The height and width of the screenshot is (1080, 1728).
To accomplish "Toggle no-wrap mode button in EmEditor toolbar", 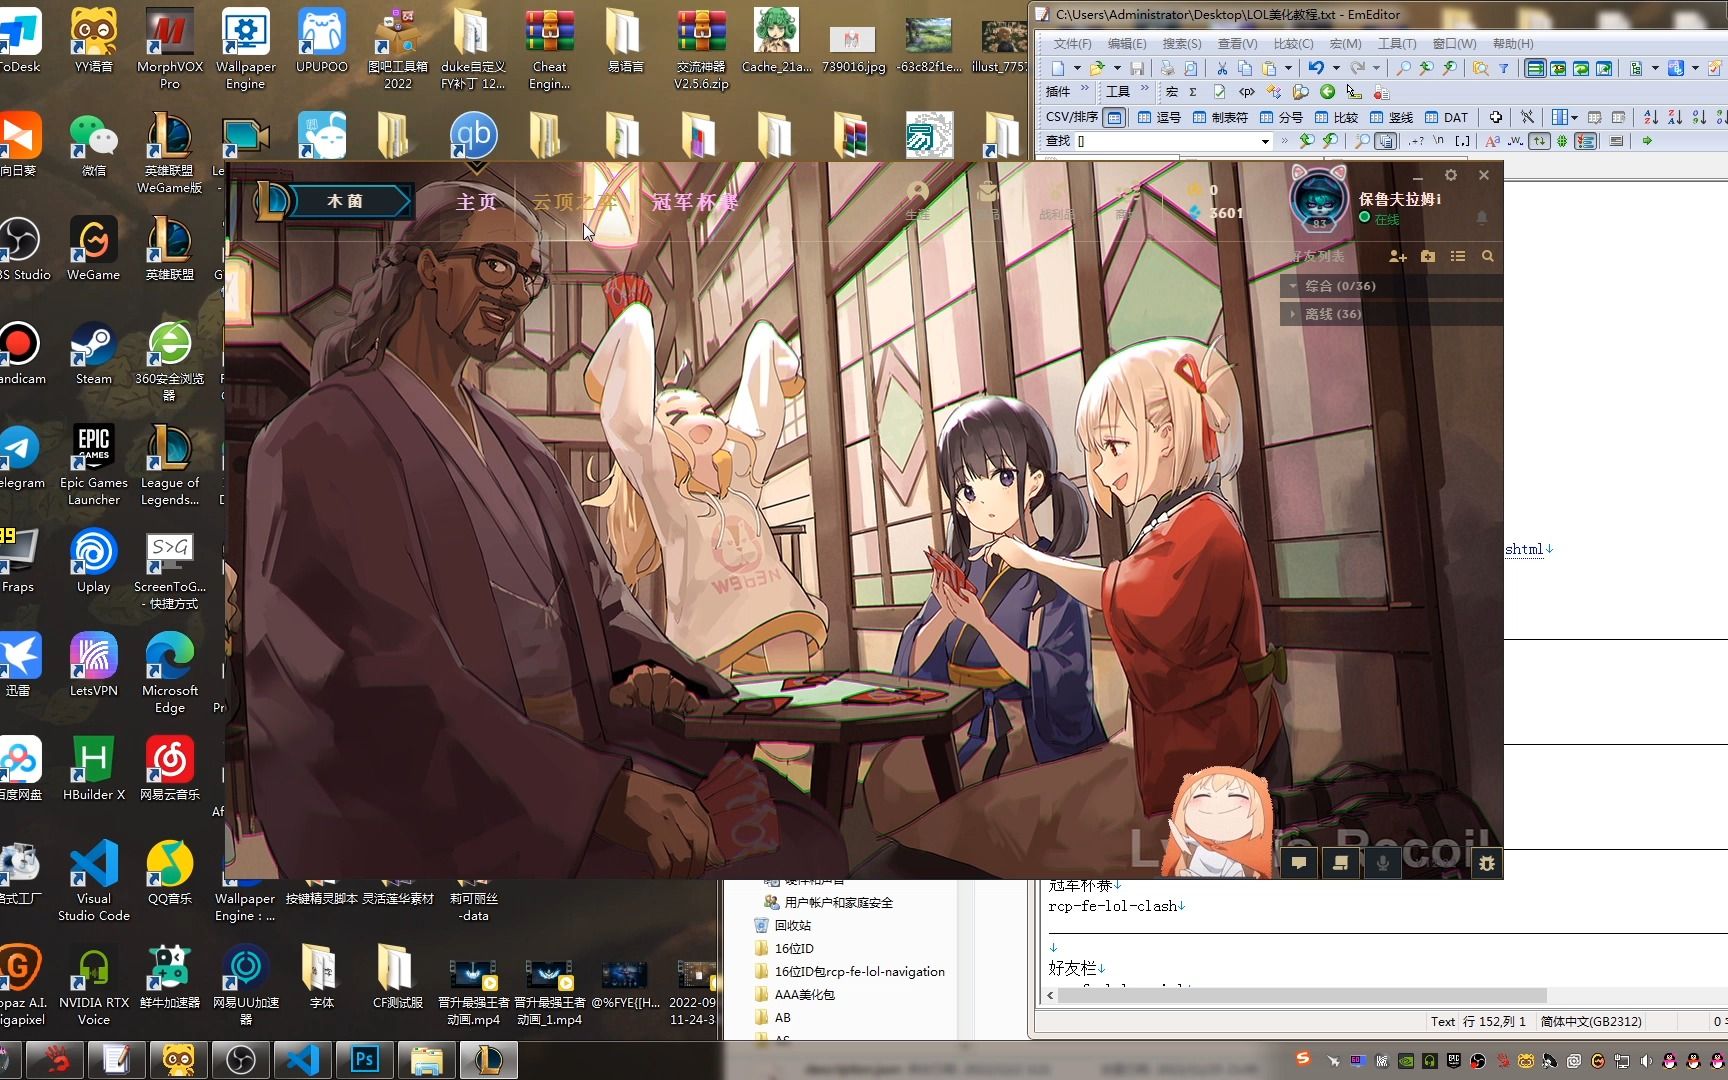I will pos(1535,68).
